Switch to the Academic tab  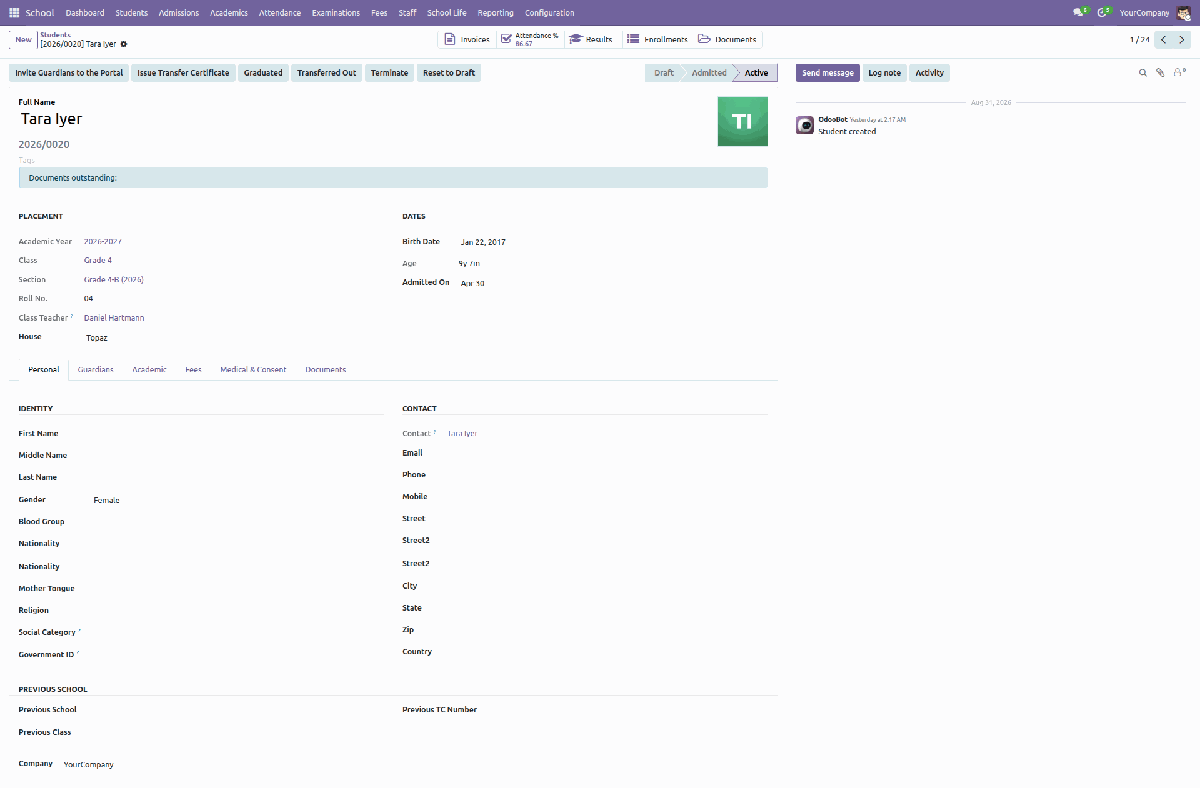click(x=149, y=369)
